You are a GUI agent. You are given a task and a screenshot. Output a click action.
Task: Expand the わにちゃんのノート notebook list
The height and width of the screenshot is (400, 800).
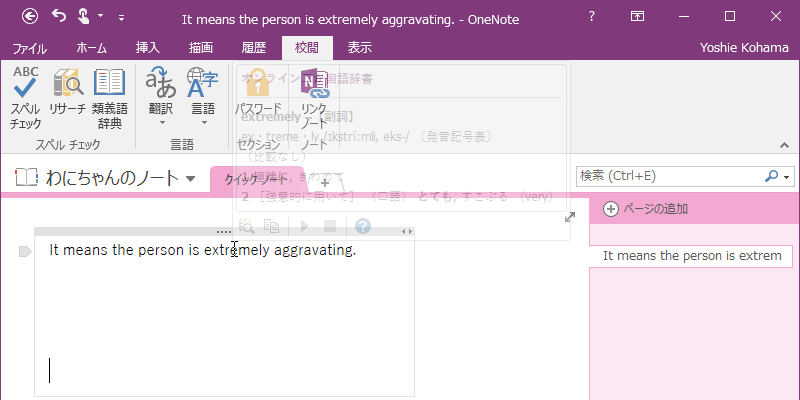190,179
